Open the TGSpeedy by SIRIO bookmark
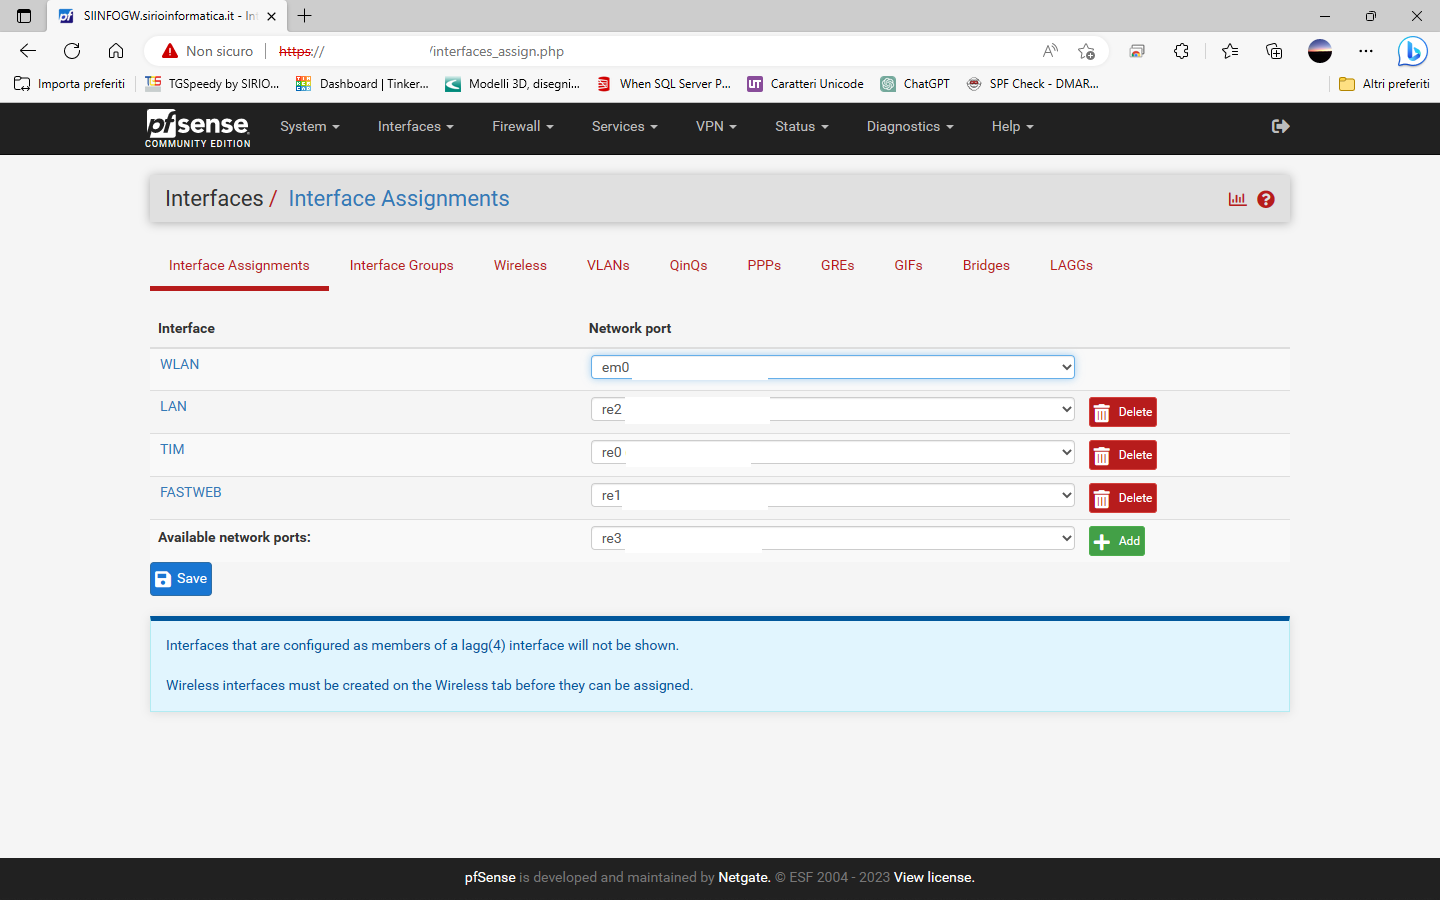 click(212, 84)
